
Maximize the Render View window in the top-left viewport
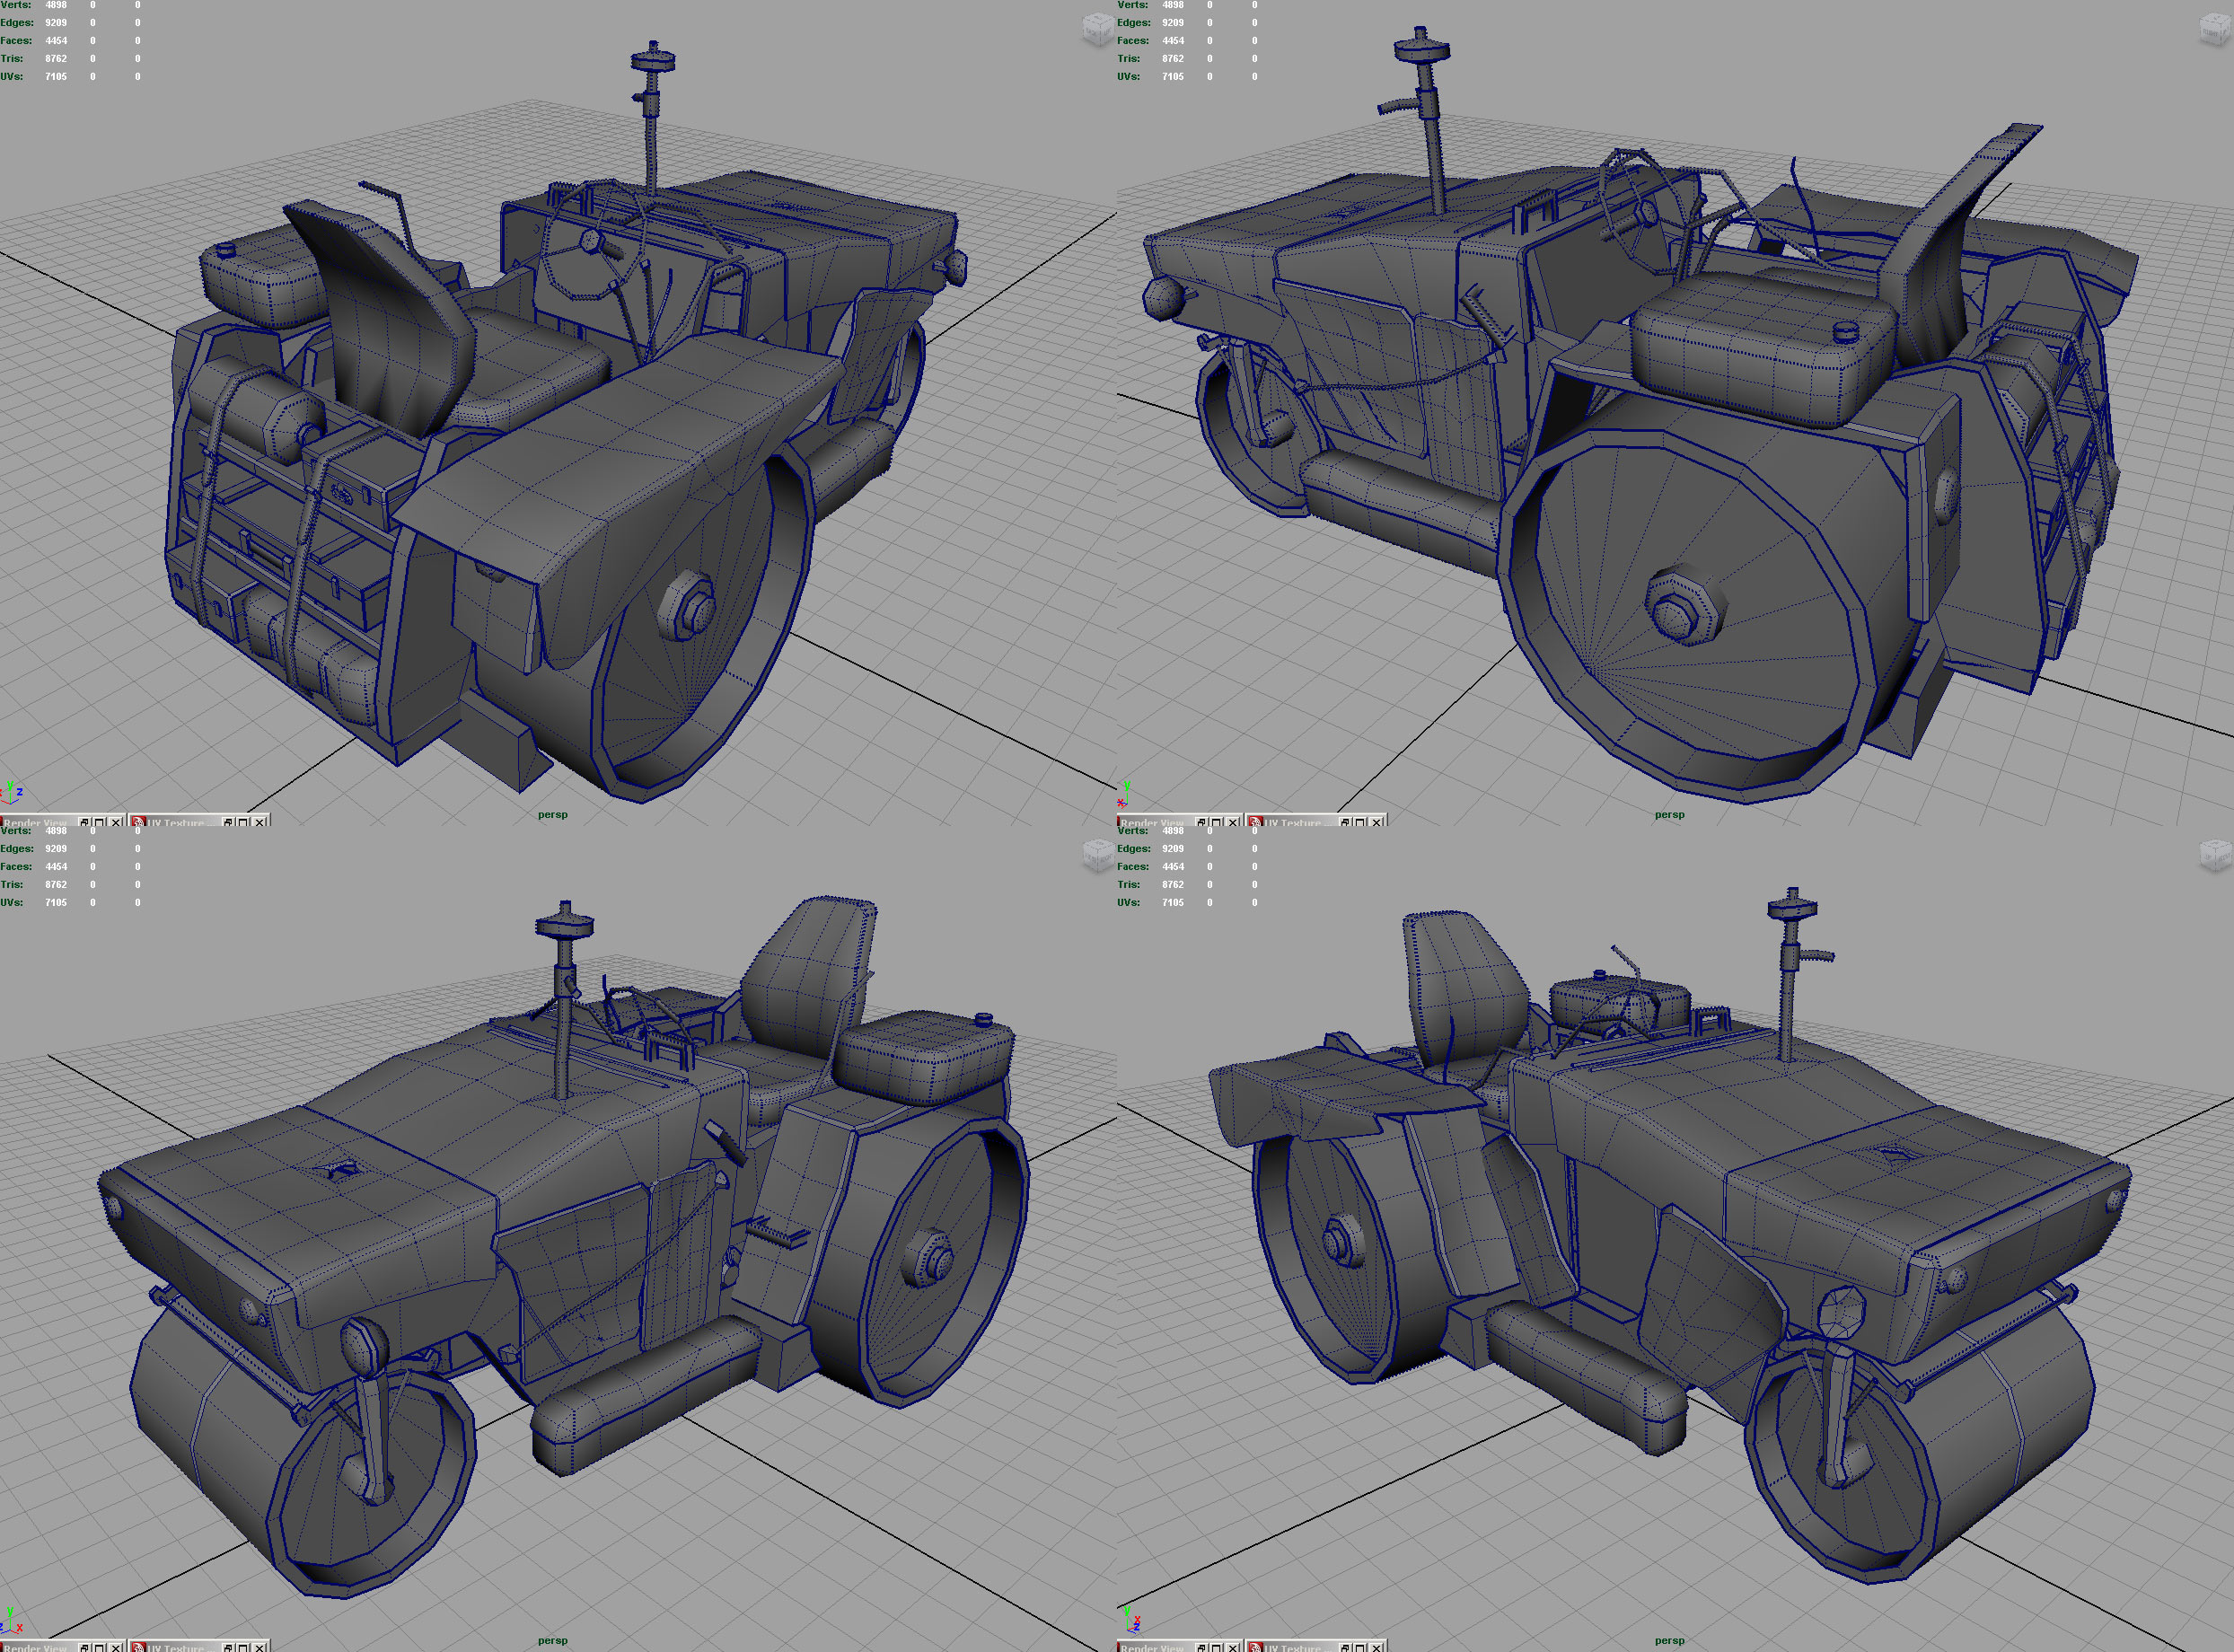click(100, 822)
